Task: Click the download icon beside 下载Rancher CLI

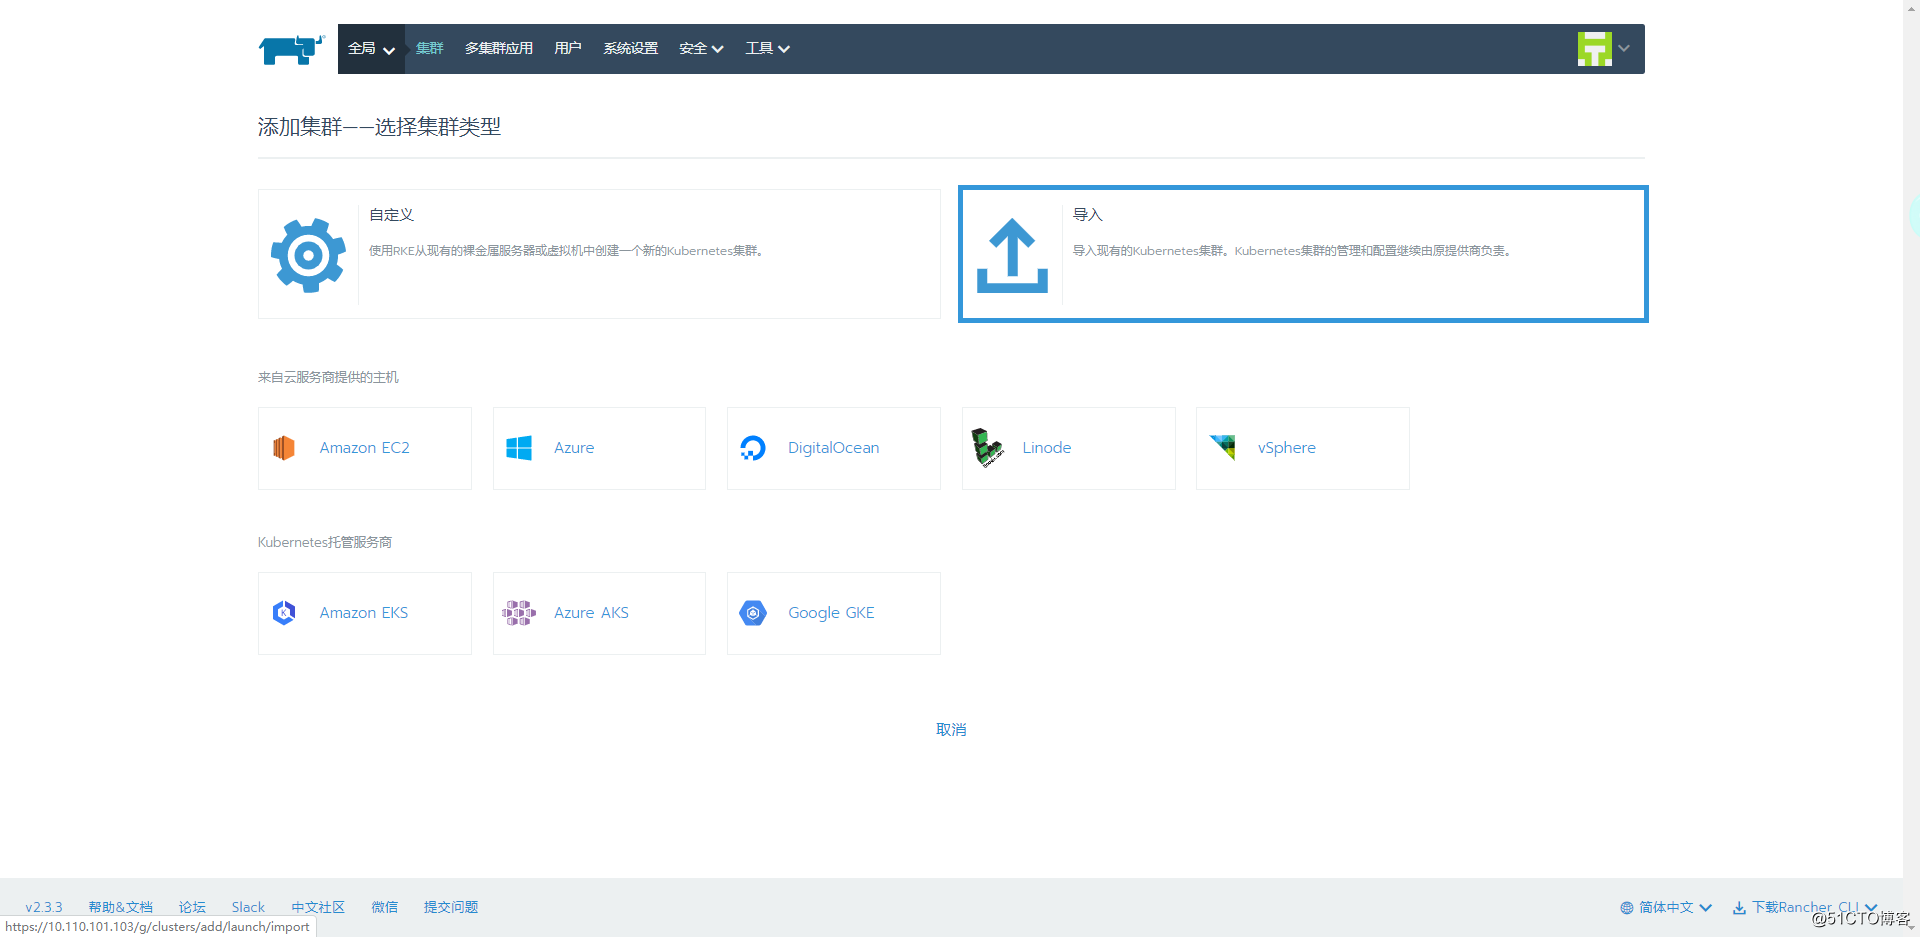Action: pos(1739,908)
